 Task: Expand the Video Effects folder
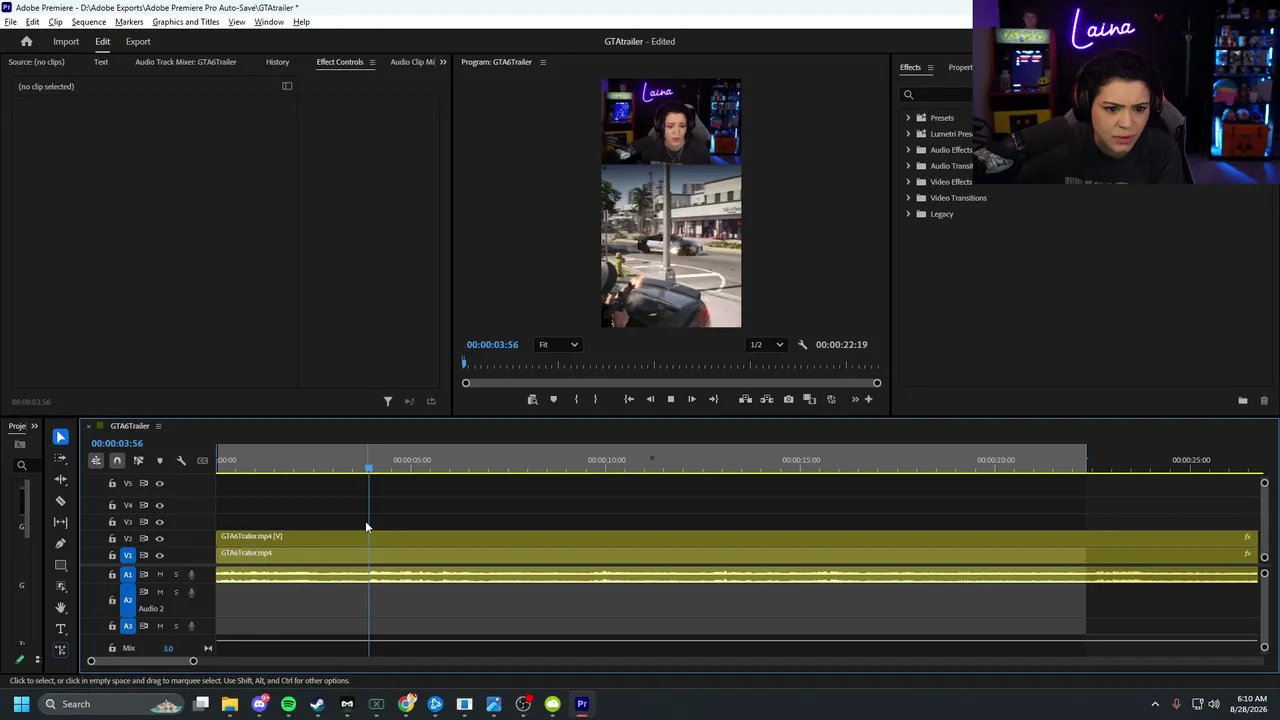pyautogui.click(x=908, y=182)
